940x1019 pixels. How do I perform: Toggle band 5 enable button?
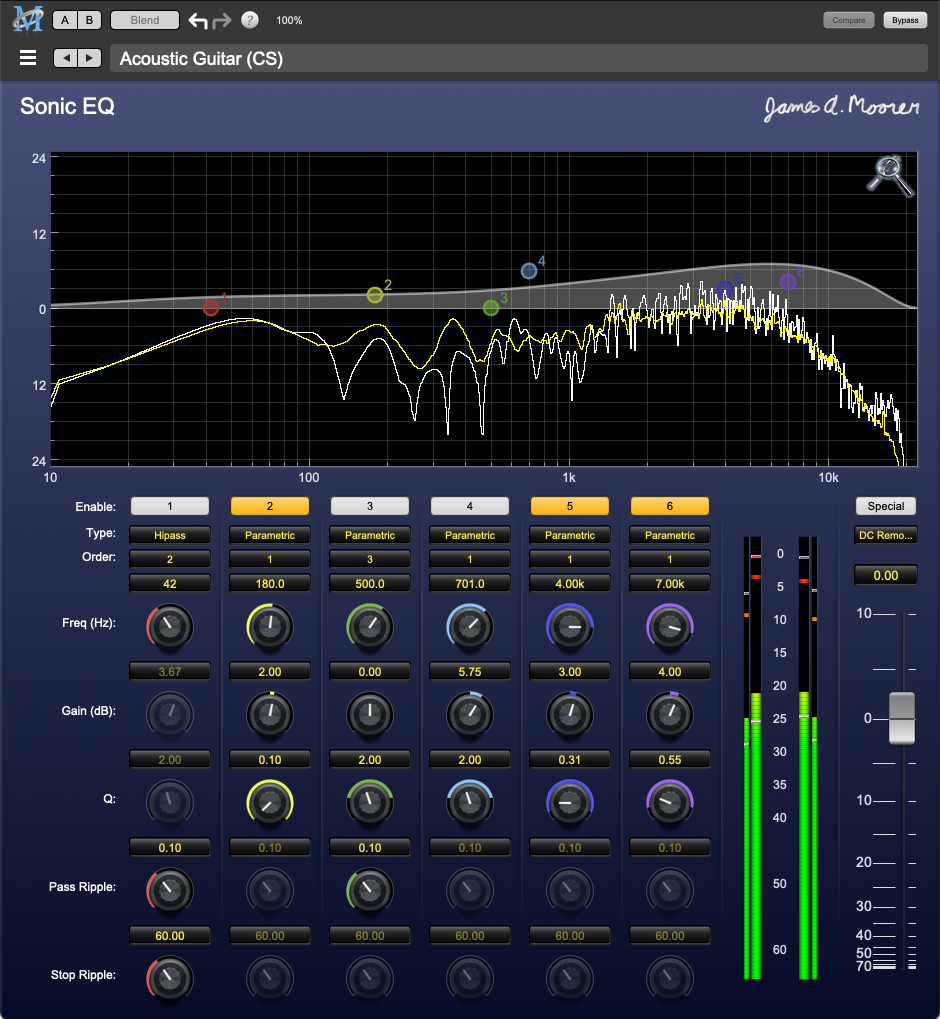[x=570, y=506]
